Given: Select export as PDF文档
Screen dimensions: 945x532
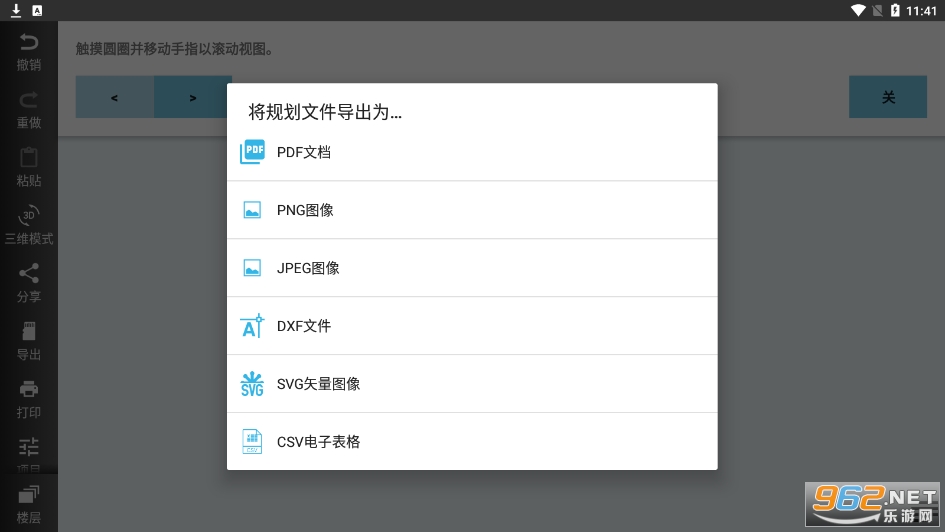Looking at the screenshot, I should coord(304,152).
